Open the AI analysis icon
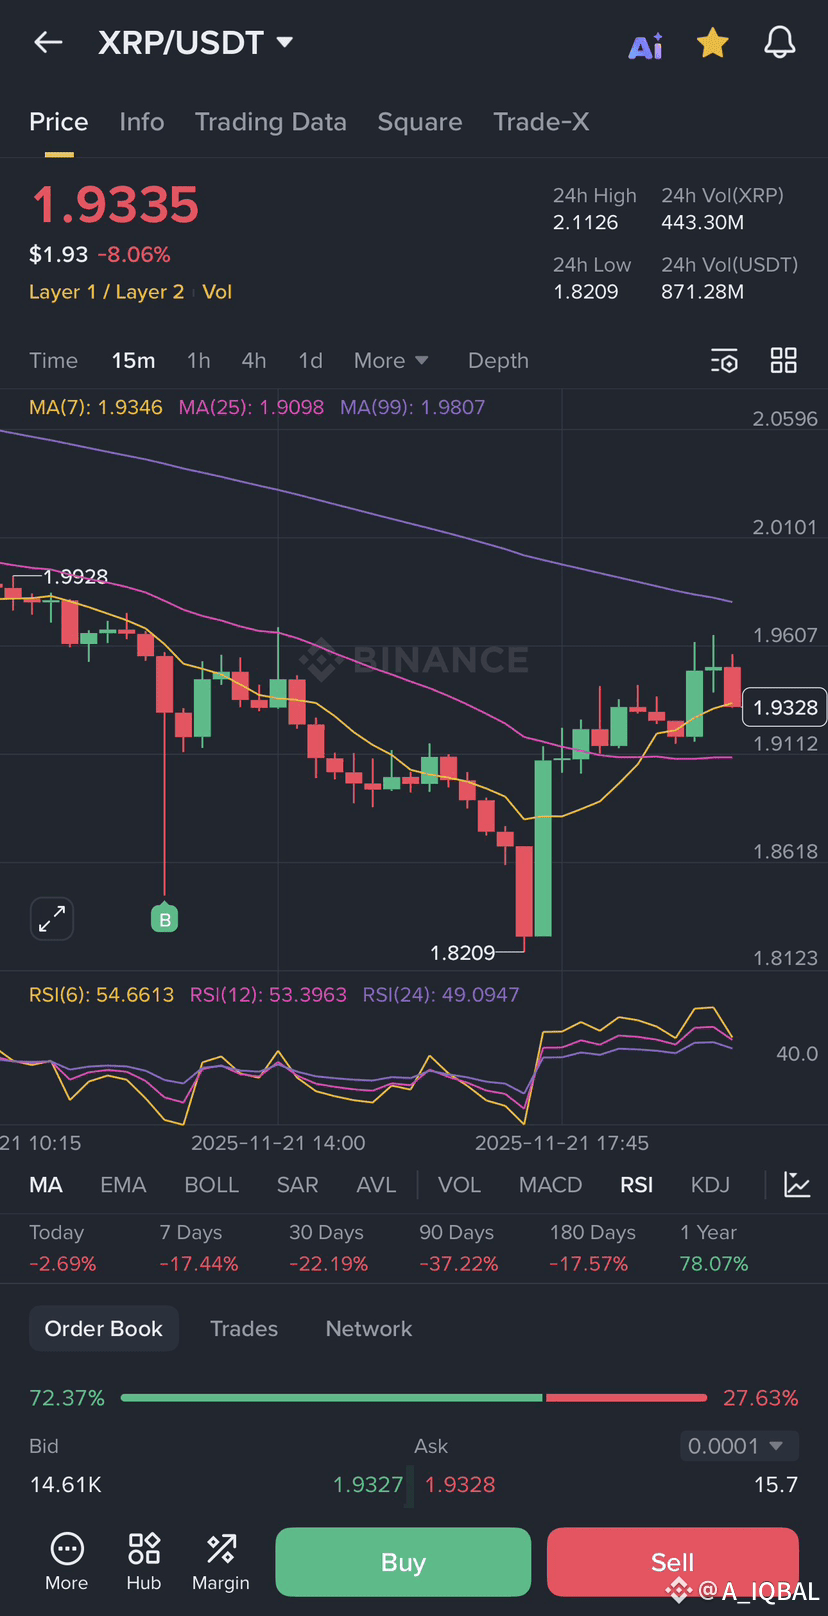Screen dimensions: 828x1616 click(645, 45)
